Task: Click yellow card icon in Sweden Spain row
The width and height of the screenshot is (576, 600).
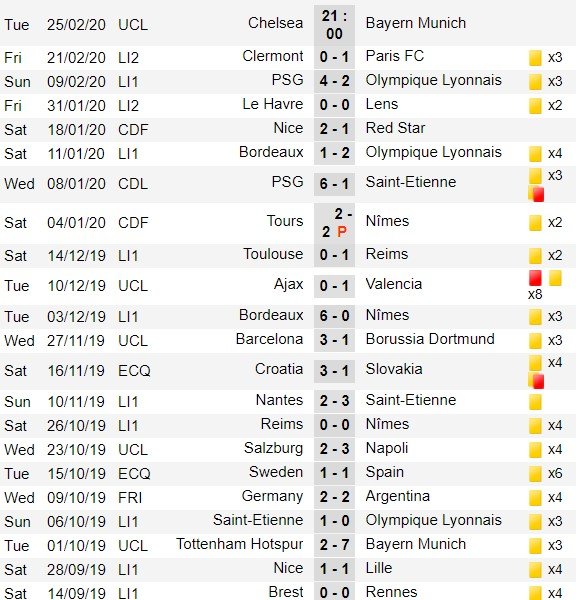Action: pos(535,474)
